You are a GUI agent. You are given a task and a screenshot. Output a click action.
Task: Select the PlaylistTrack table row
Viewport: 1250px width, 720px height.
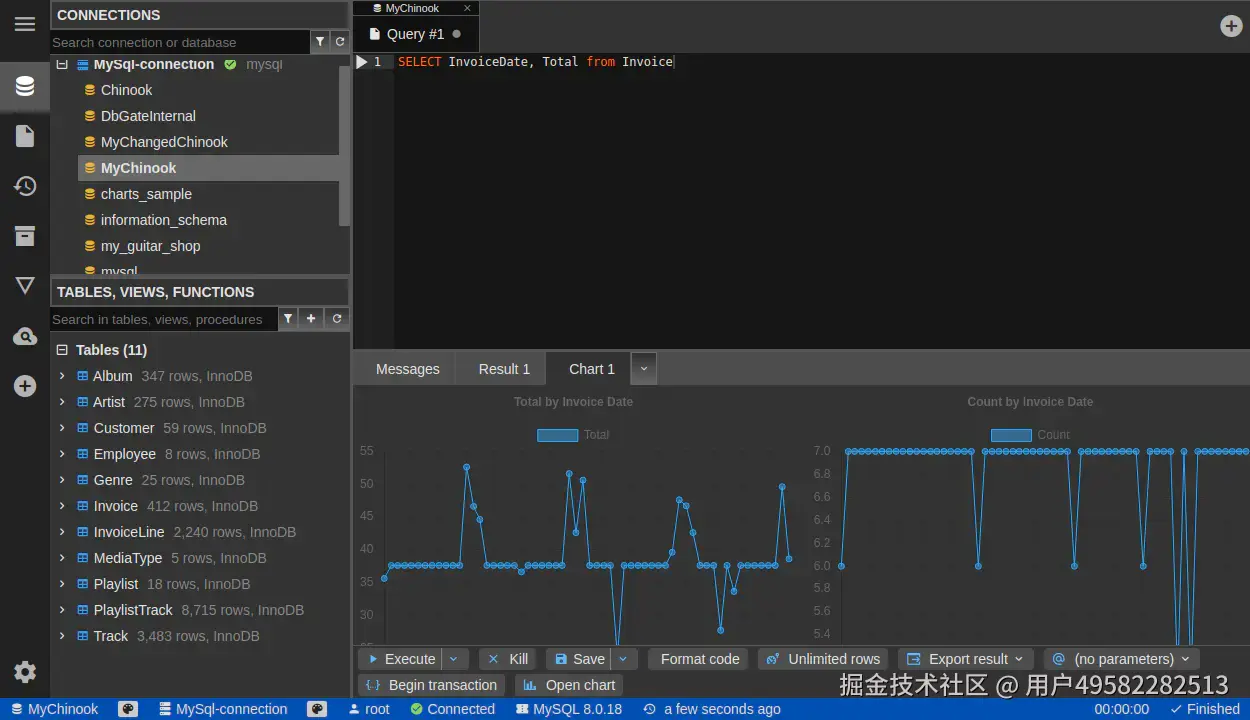(x=200, y=610)
